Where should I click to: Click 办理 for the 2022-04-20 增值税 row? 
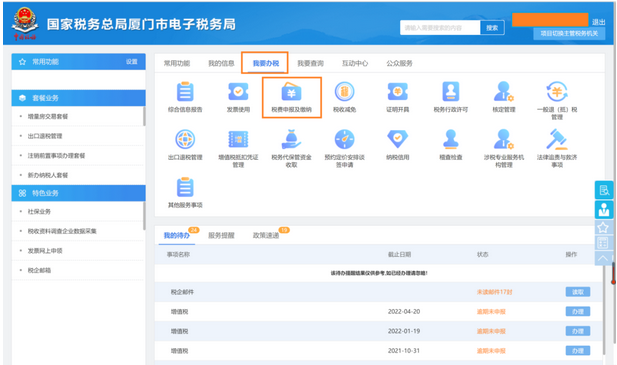578,312
